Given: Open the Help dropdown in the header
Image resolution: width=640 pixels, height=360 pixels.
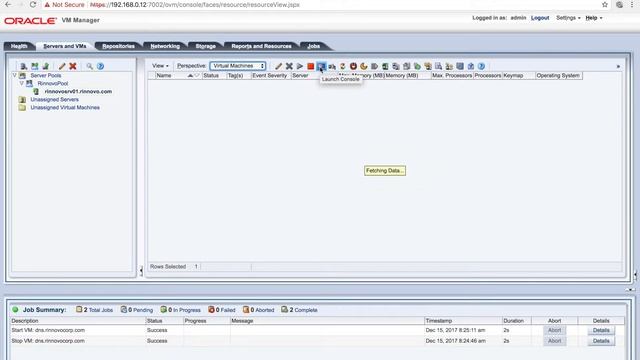Looking at the screenshot, I should click(x=594, y=18).
